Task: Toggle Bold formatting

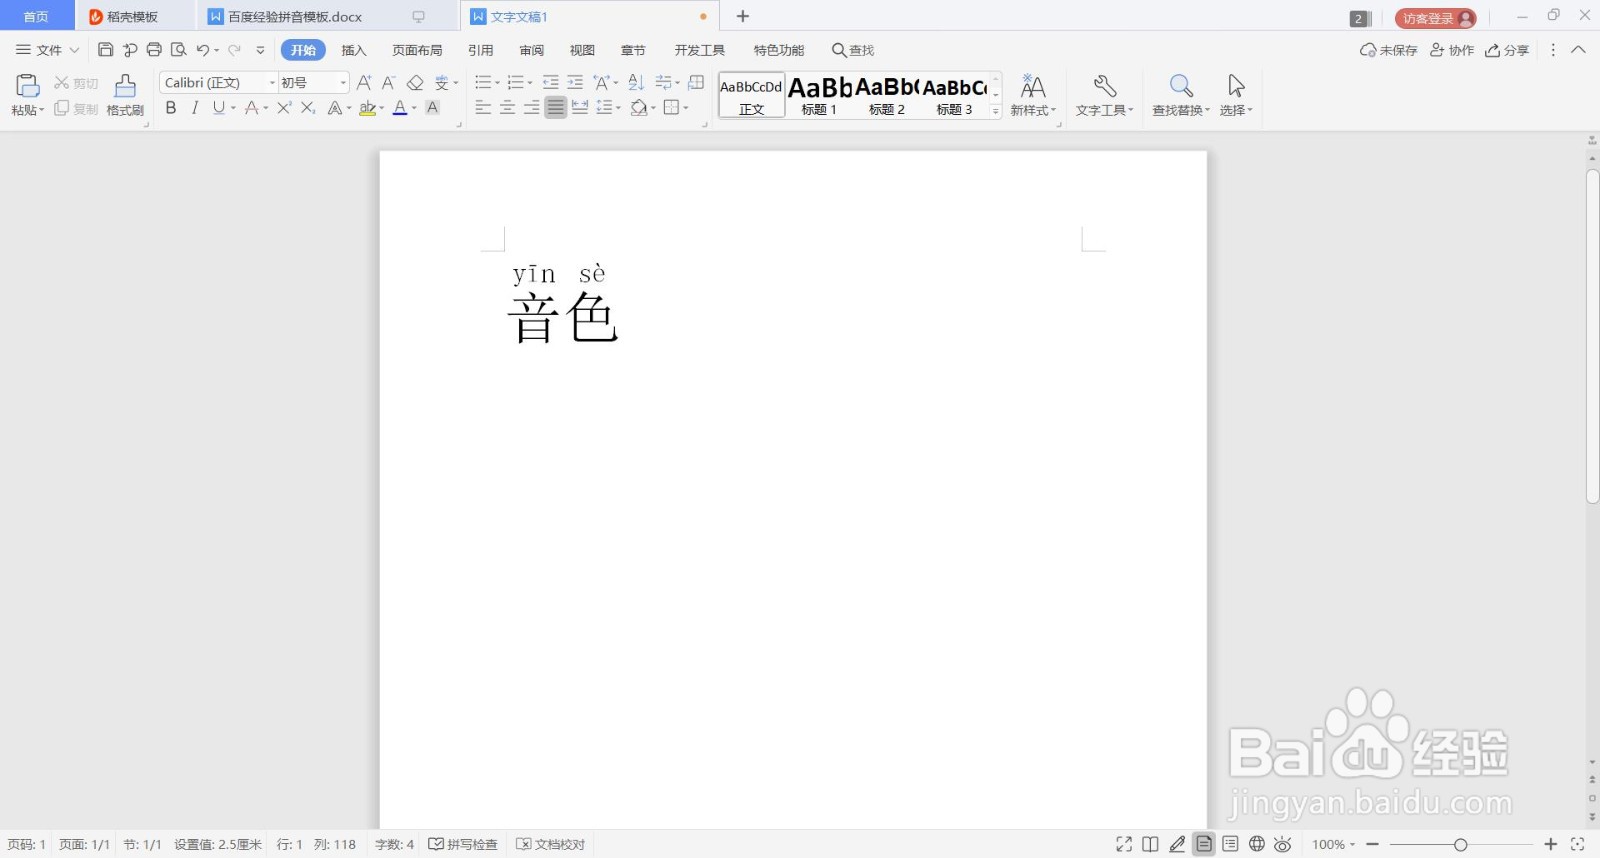Action: click(171, 108)
